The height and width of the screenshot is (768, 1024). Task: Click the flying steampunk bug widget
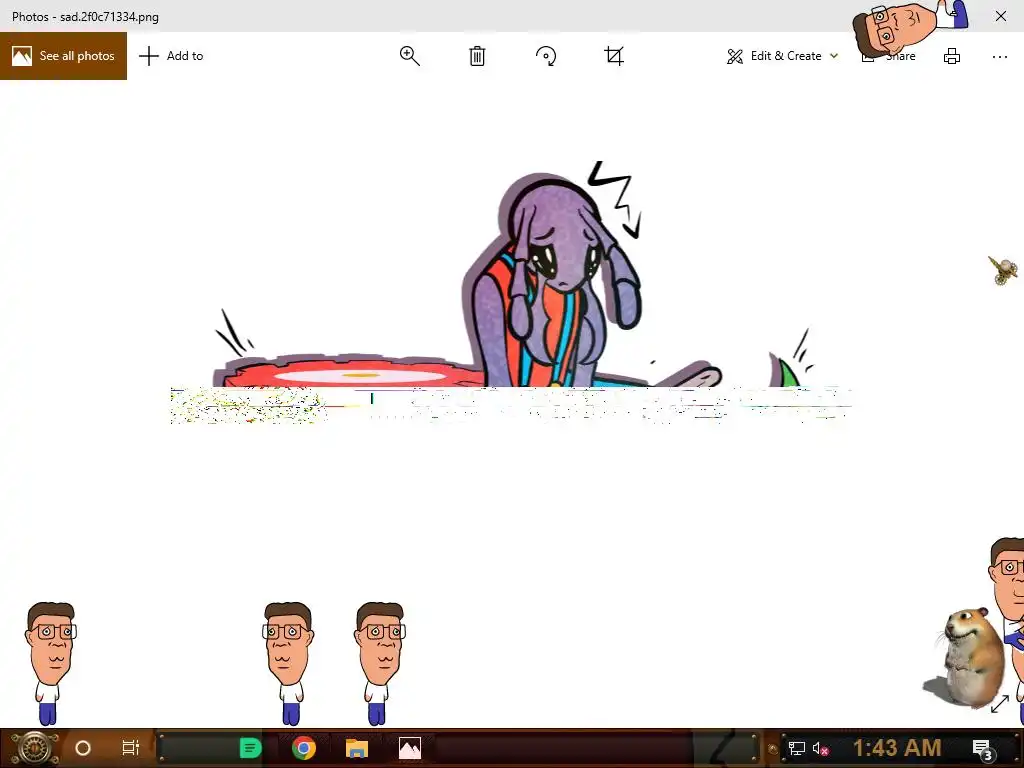coord(1003,270)
